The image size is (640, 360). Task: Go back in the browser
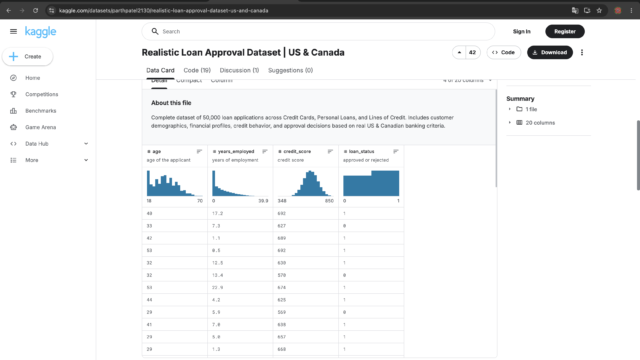9,11
